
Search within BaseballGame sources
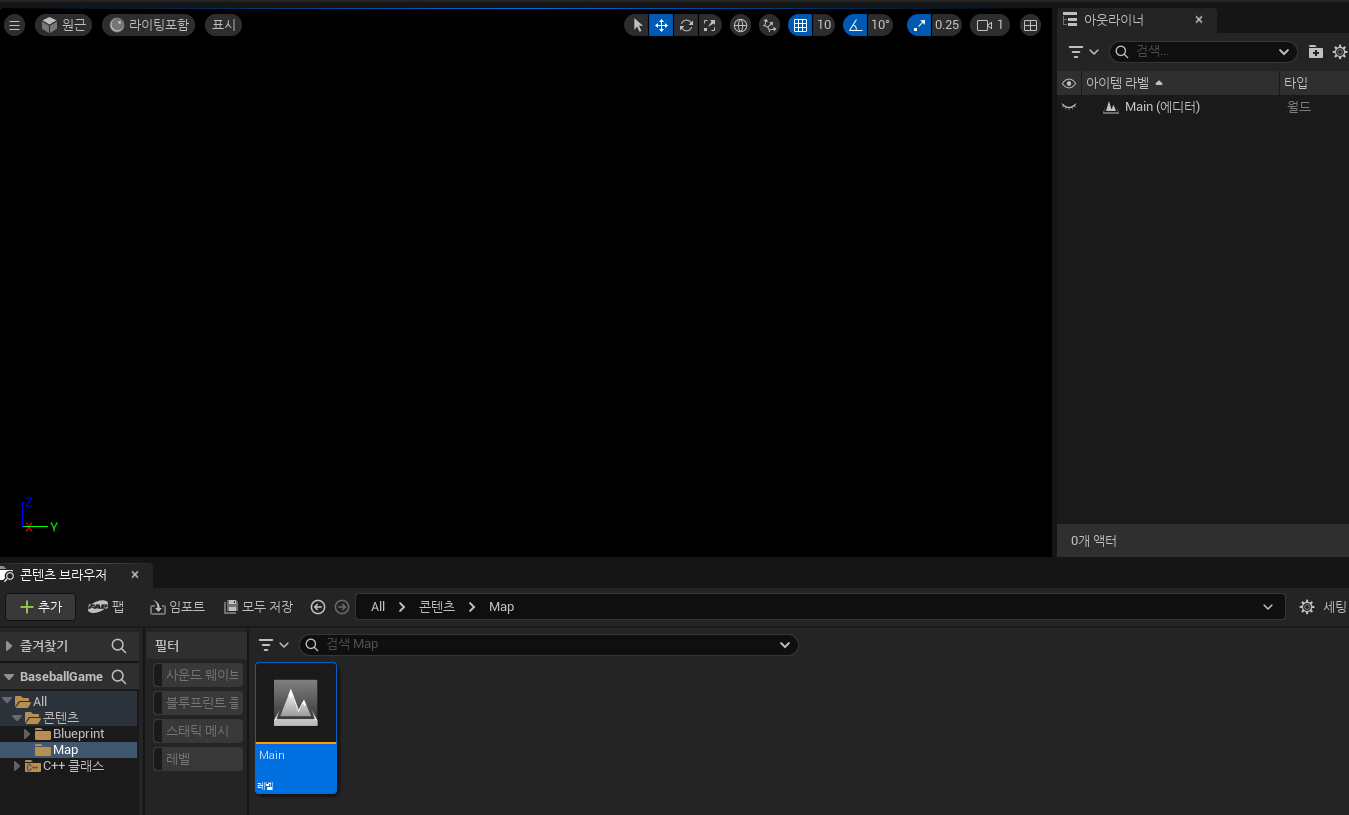tap(119, 677)
